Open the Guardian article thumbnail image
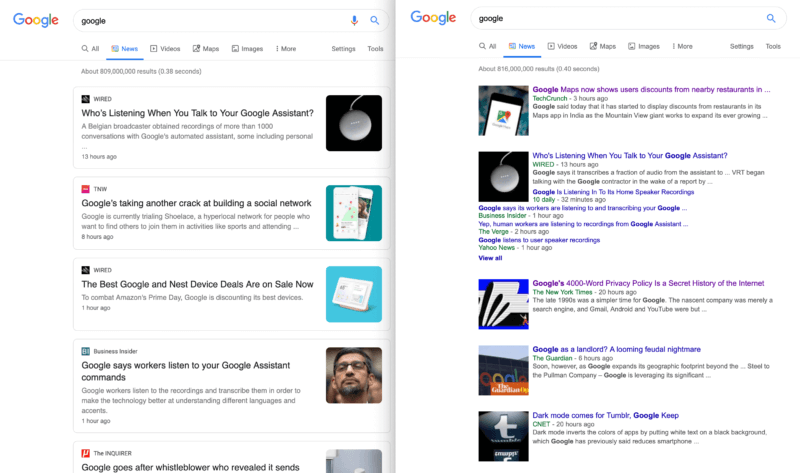800x473 pixels. [x=503, y=370]
